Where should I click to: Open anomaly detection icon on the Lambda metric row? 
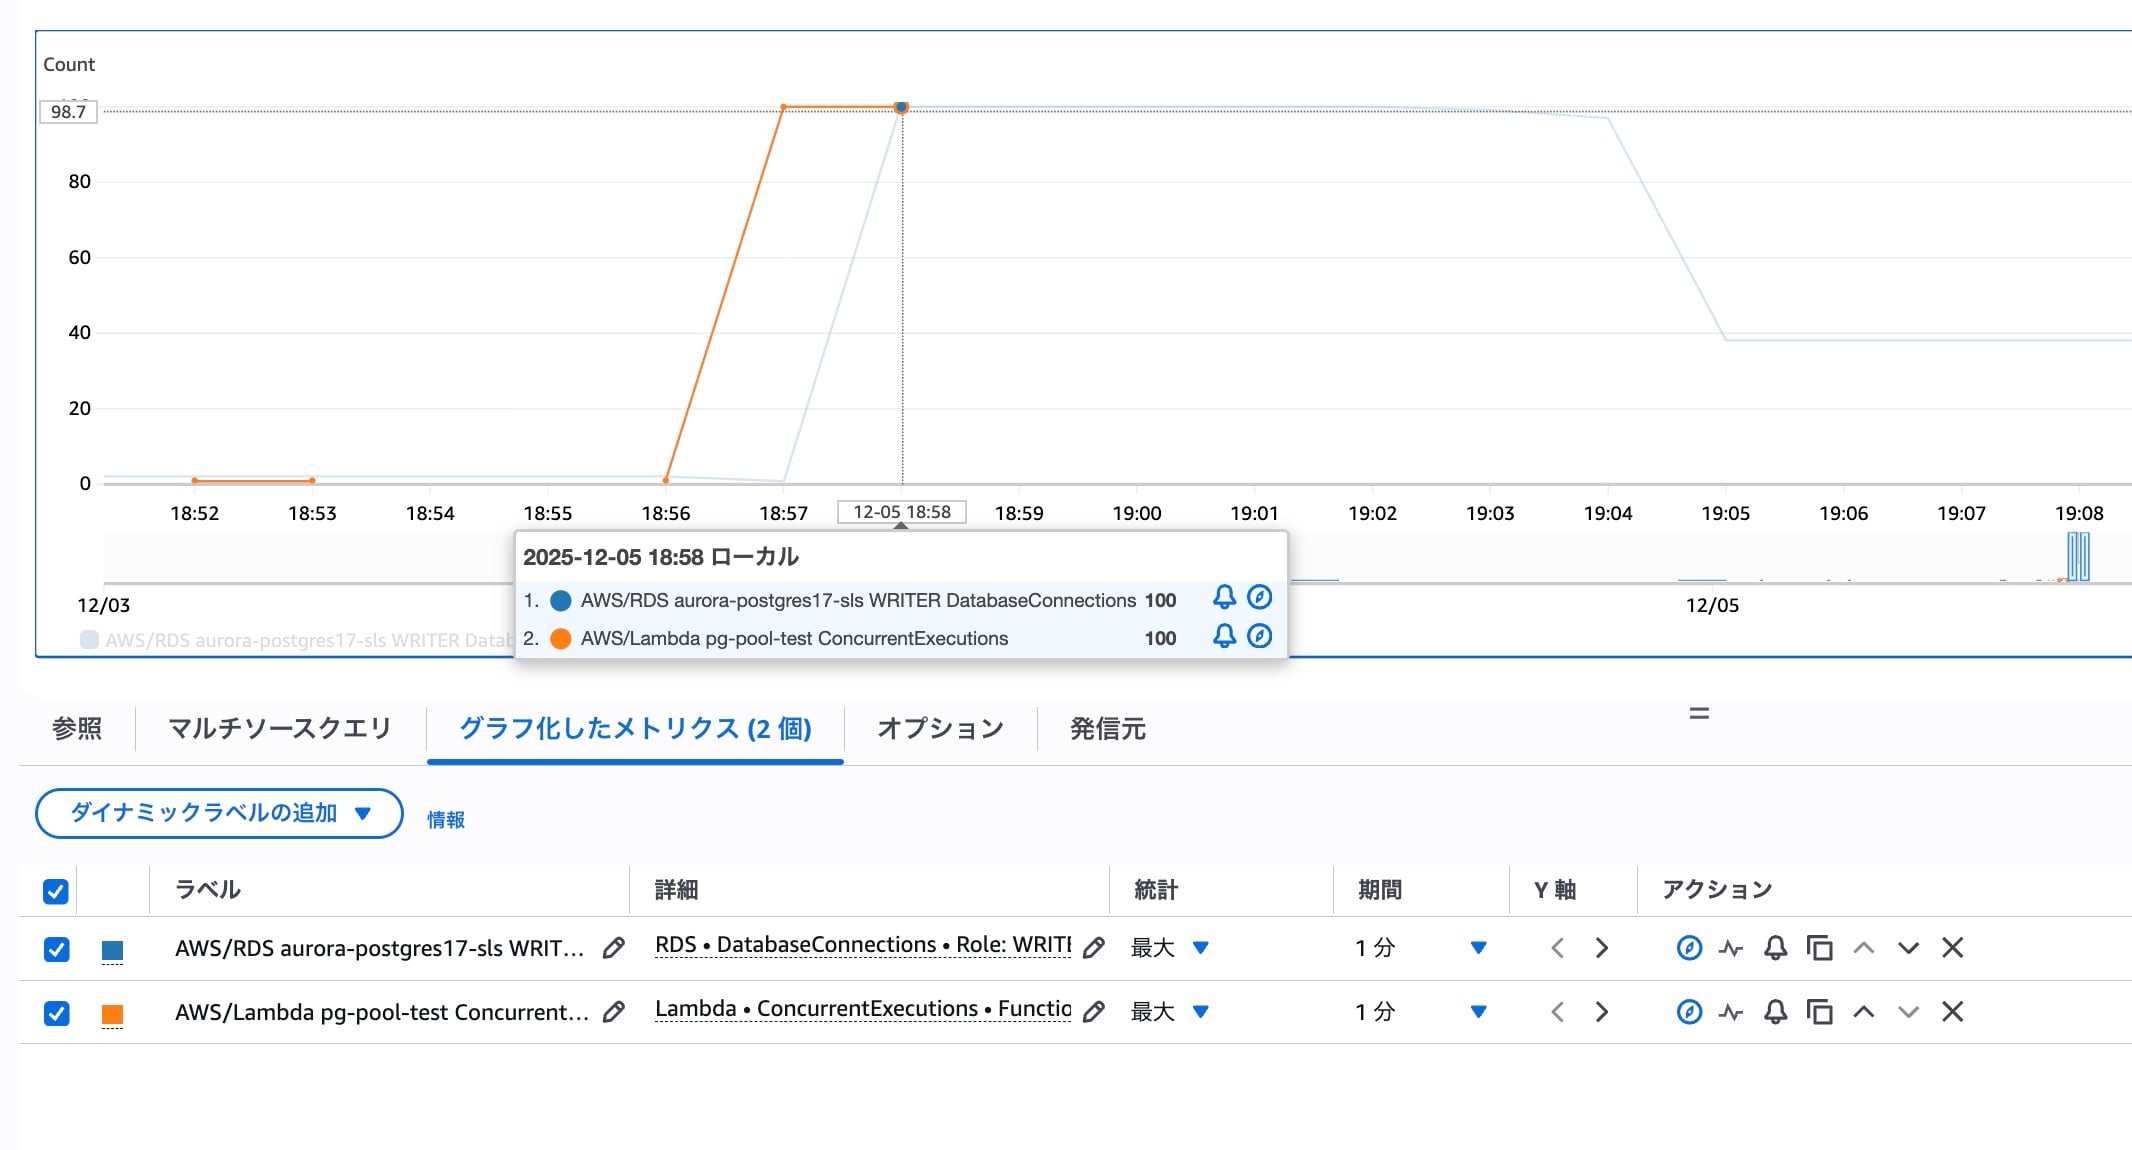[1733, 1011]
